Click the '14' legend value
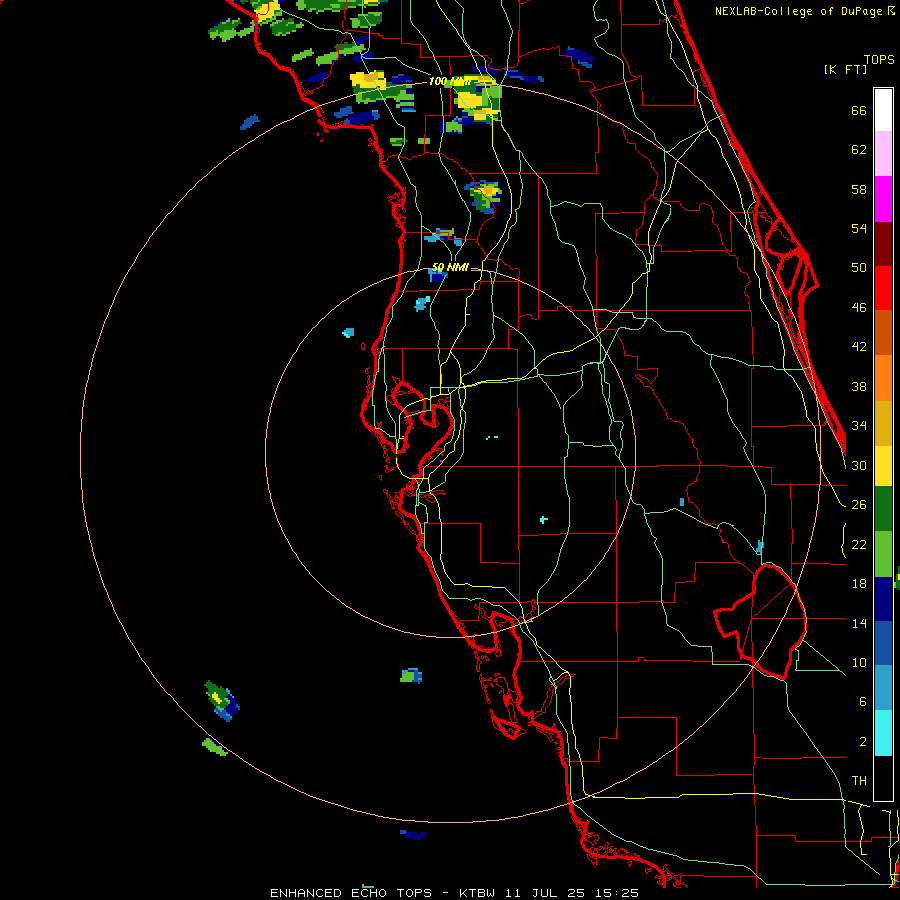Image resolution: width=900 pixels, height=900 pixels. point(859,623)
